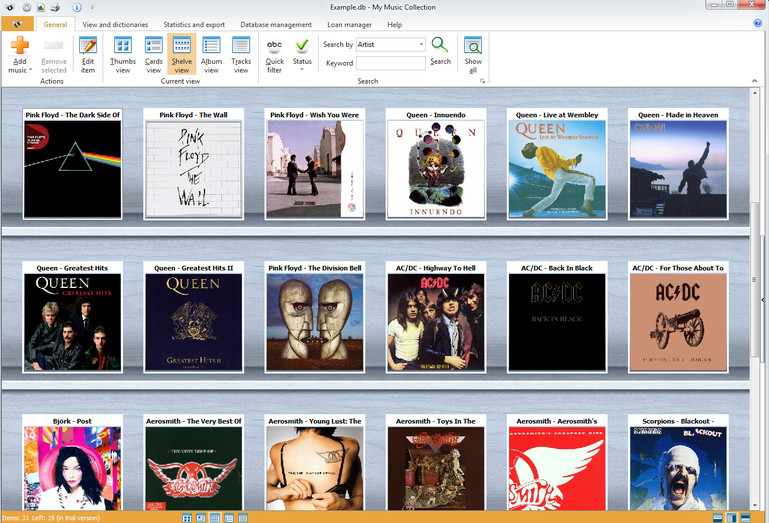Switch to Album view
The height and width of the screenshot is (523, 769).
211,54
